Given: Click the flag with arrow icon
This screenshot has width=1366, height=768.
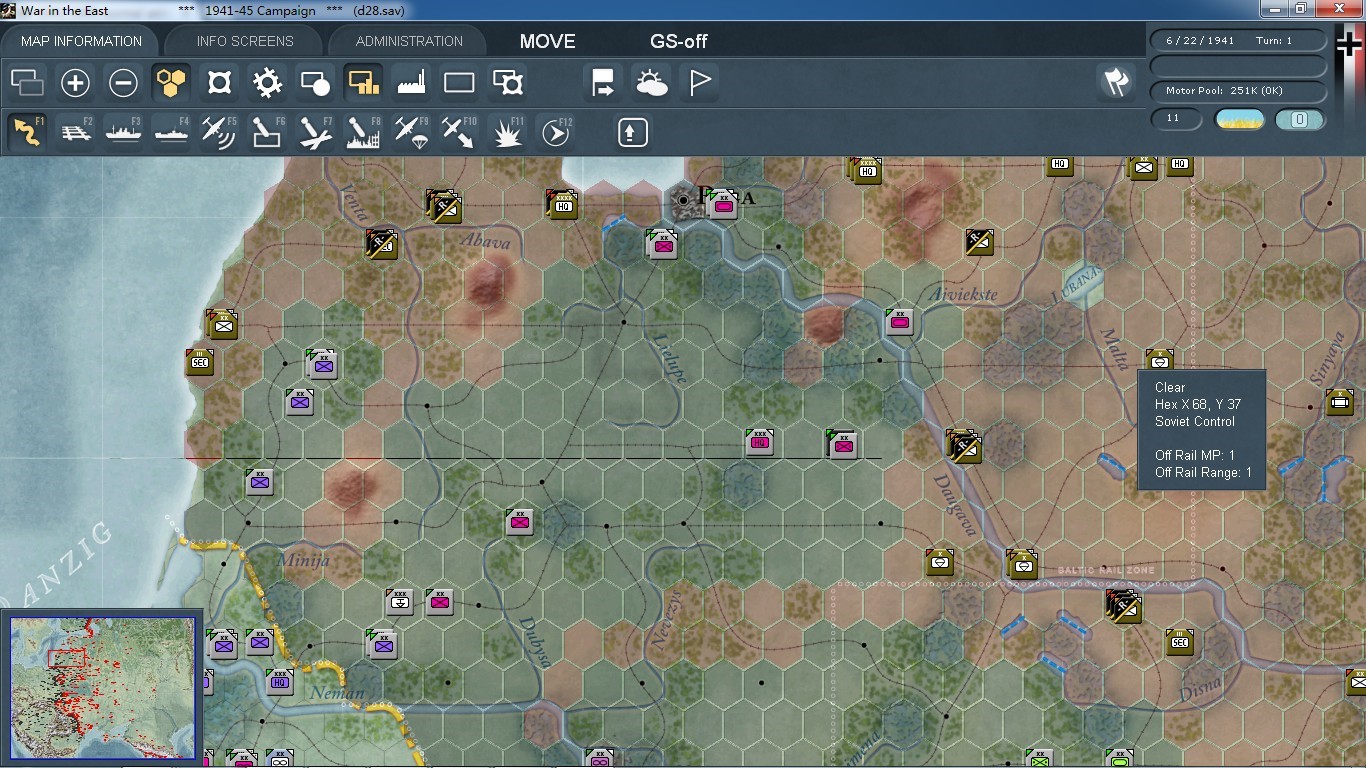Looking at the screenshot, I should pos(603,83).
